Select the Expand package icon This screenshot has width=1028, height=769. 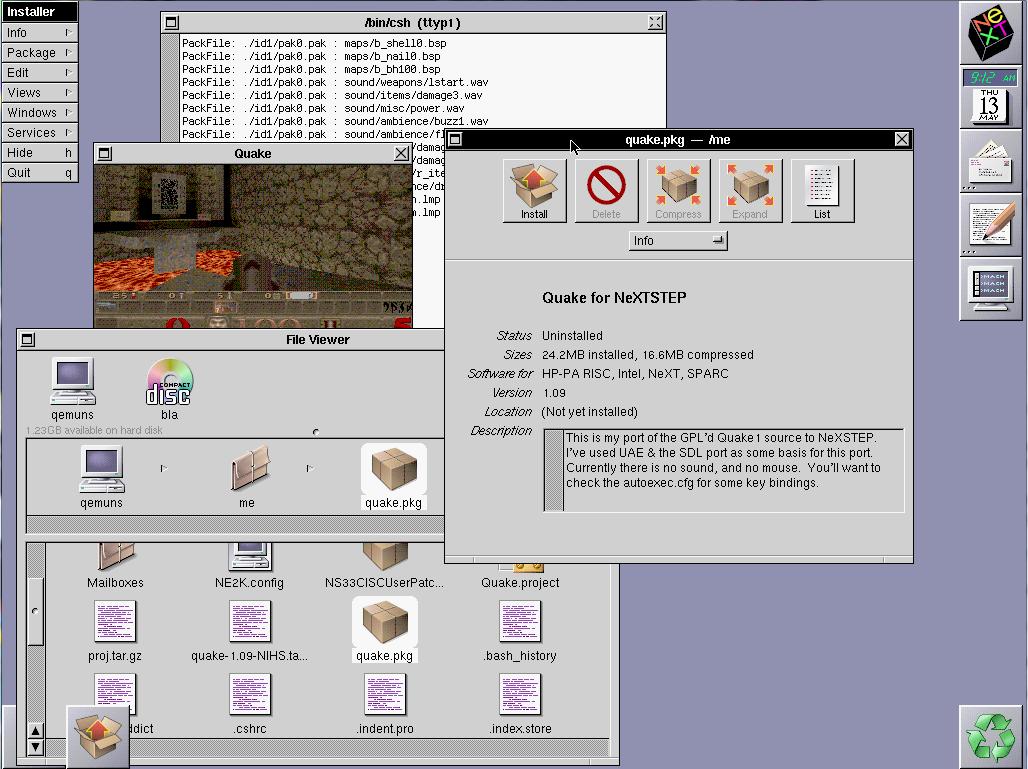coord(750,190)
